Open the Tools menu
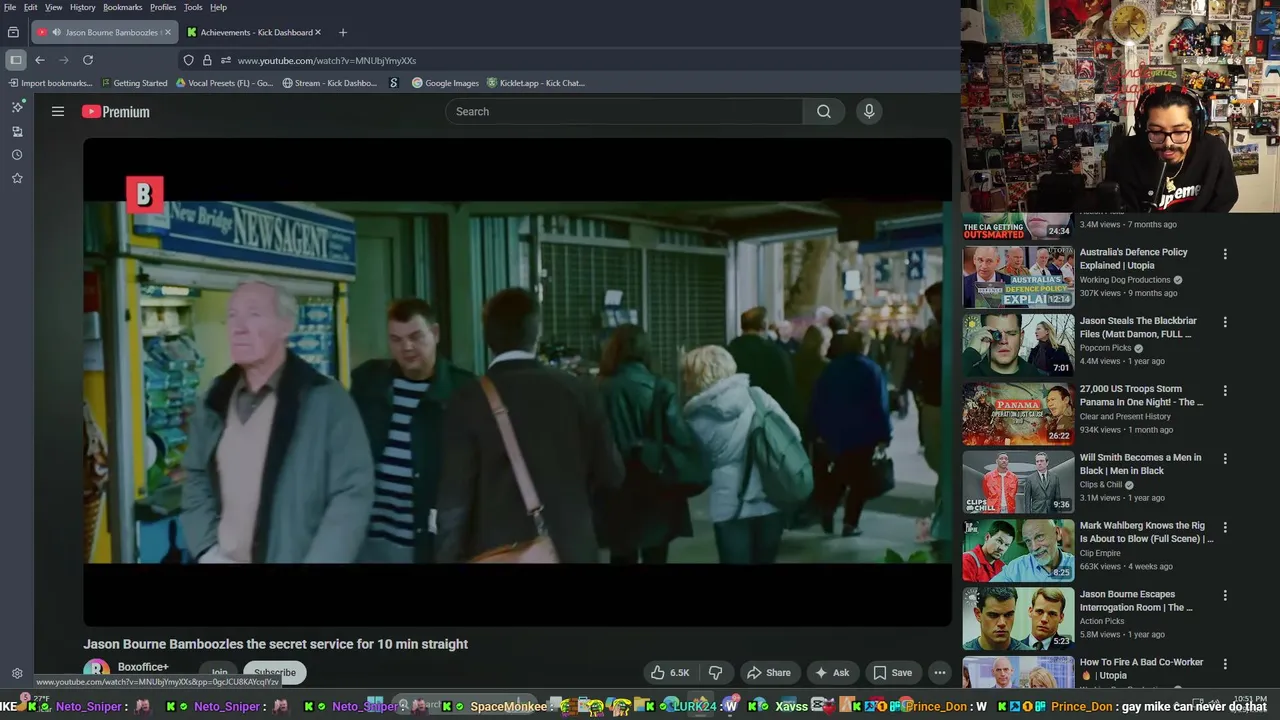The width and height of the screenshot is (1280, 720). 193,7
